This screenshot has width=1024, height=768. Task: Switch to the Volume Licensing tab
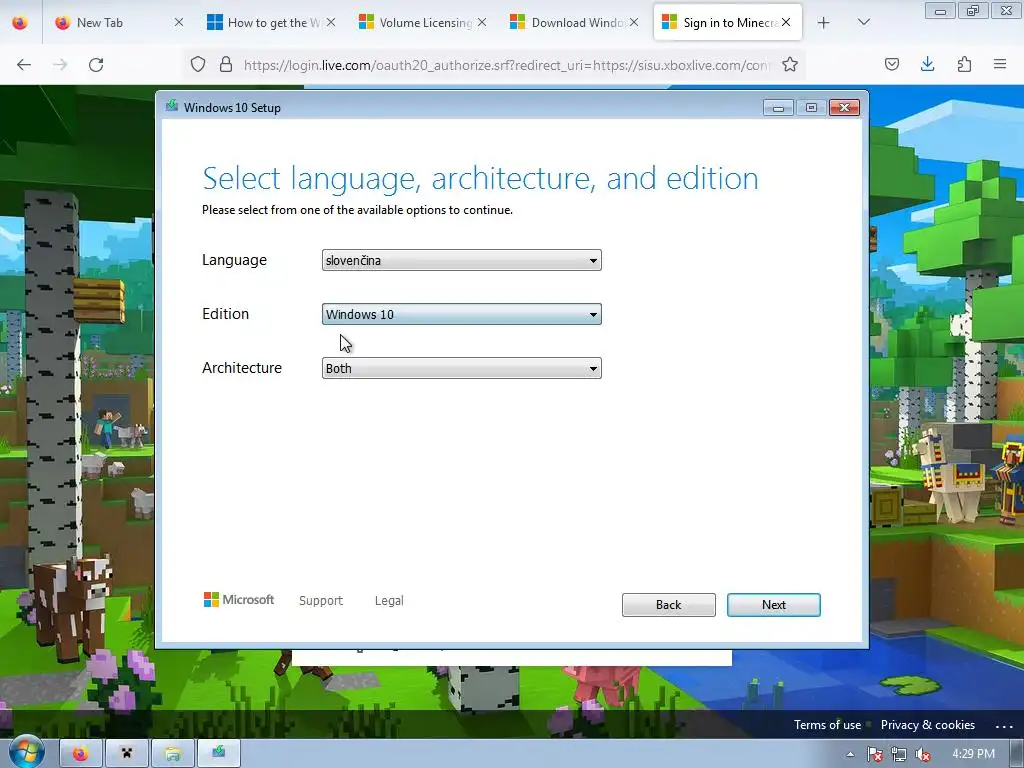point(425,23)
